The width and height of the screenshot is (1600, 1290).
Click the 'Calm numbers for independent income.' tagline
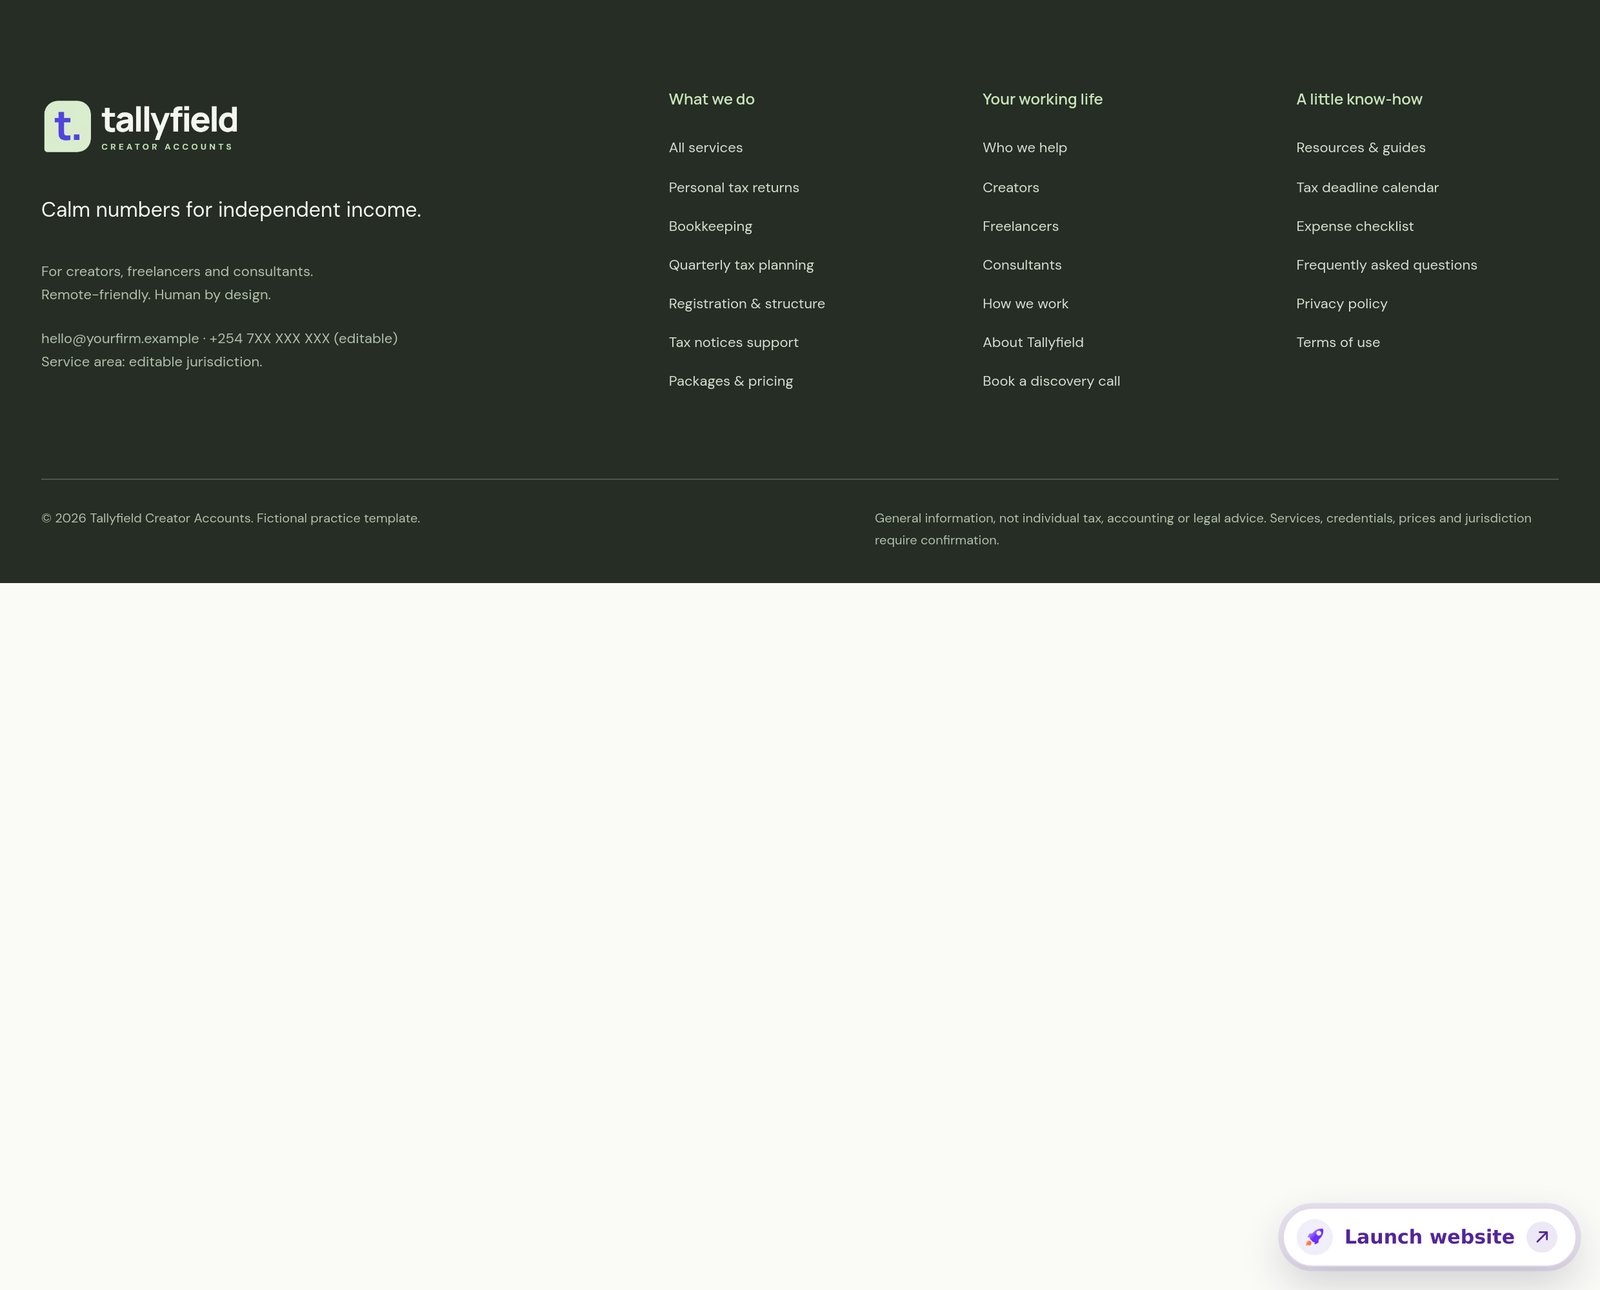(231, 210)
